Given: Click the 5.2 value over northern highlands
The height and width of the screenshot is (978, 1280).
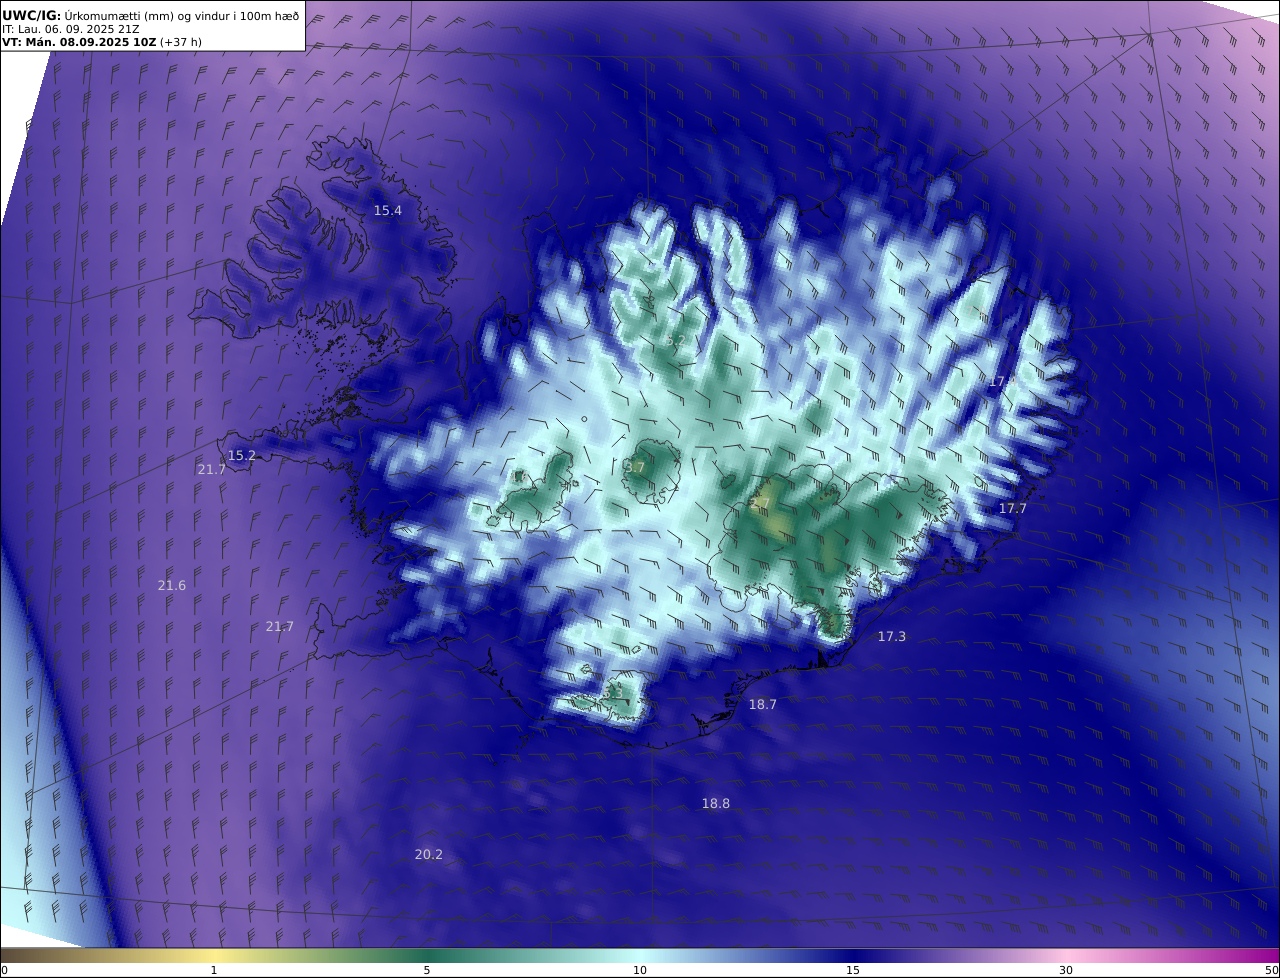Looking at the screenshot, I should click(676, 341).
